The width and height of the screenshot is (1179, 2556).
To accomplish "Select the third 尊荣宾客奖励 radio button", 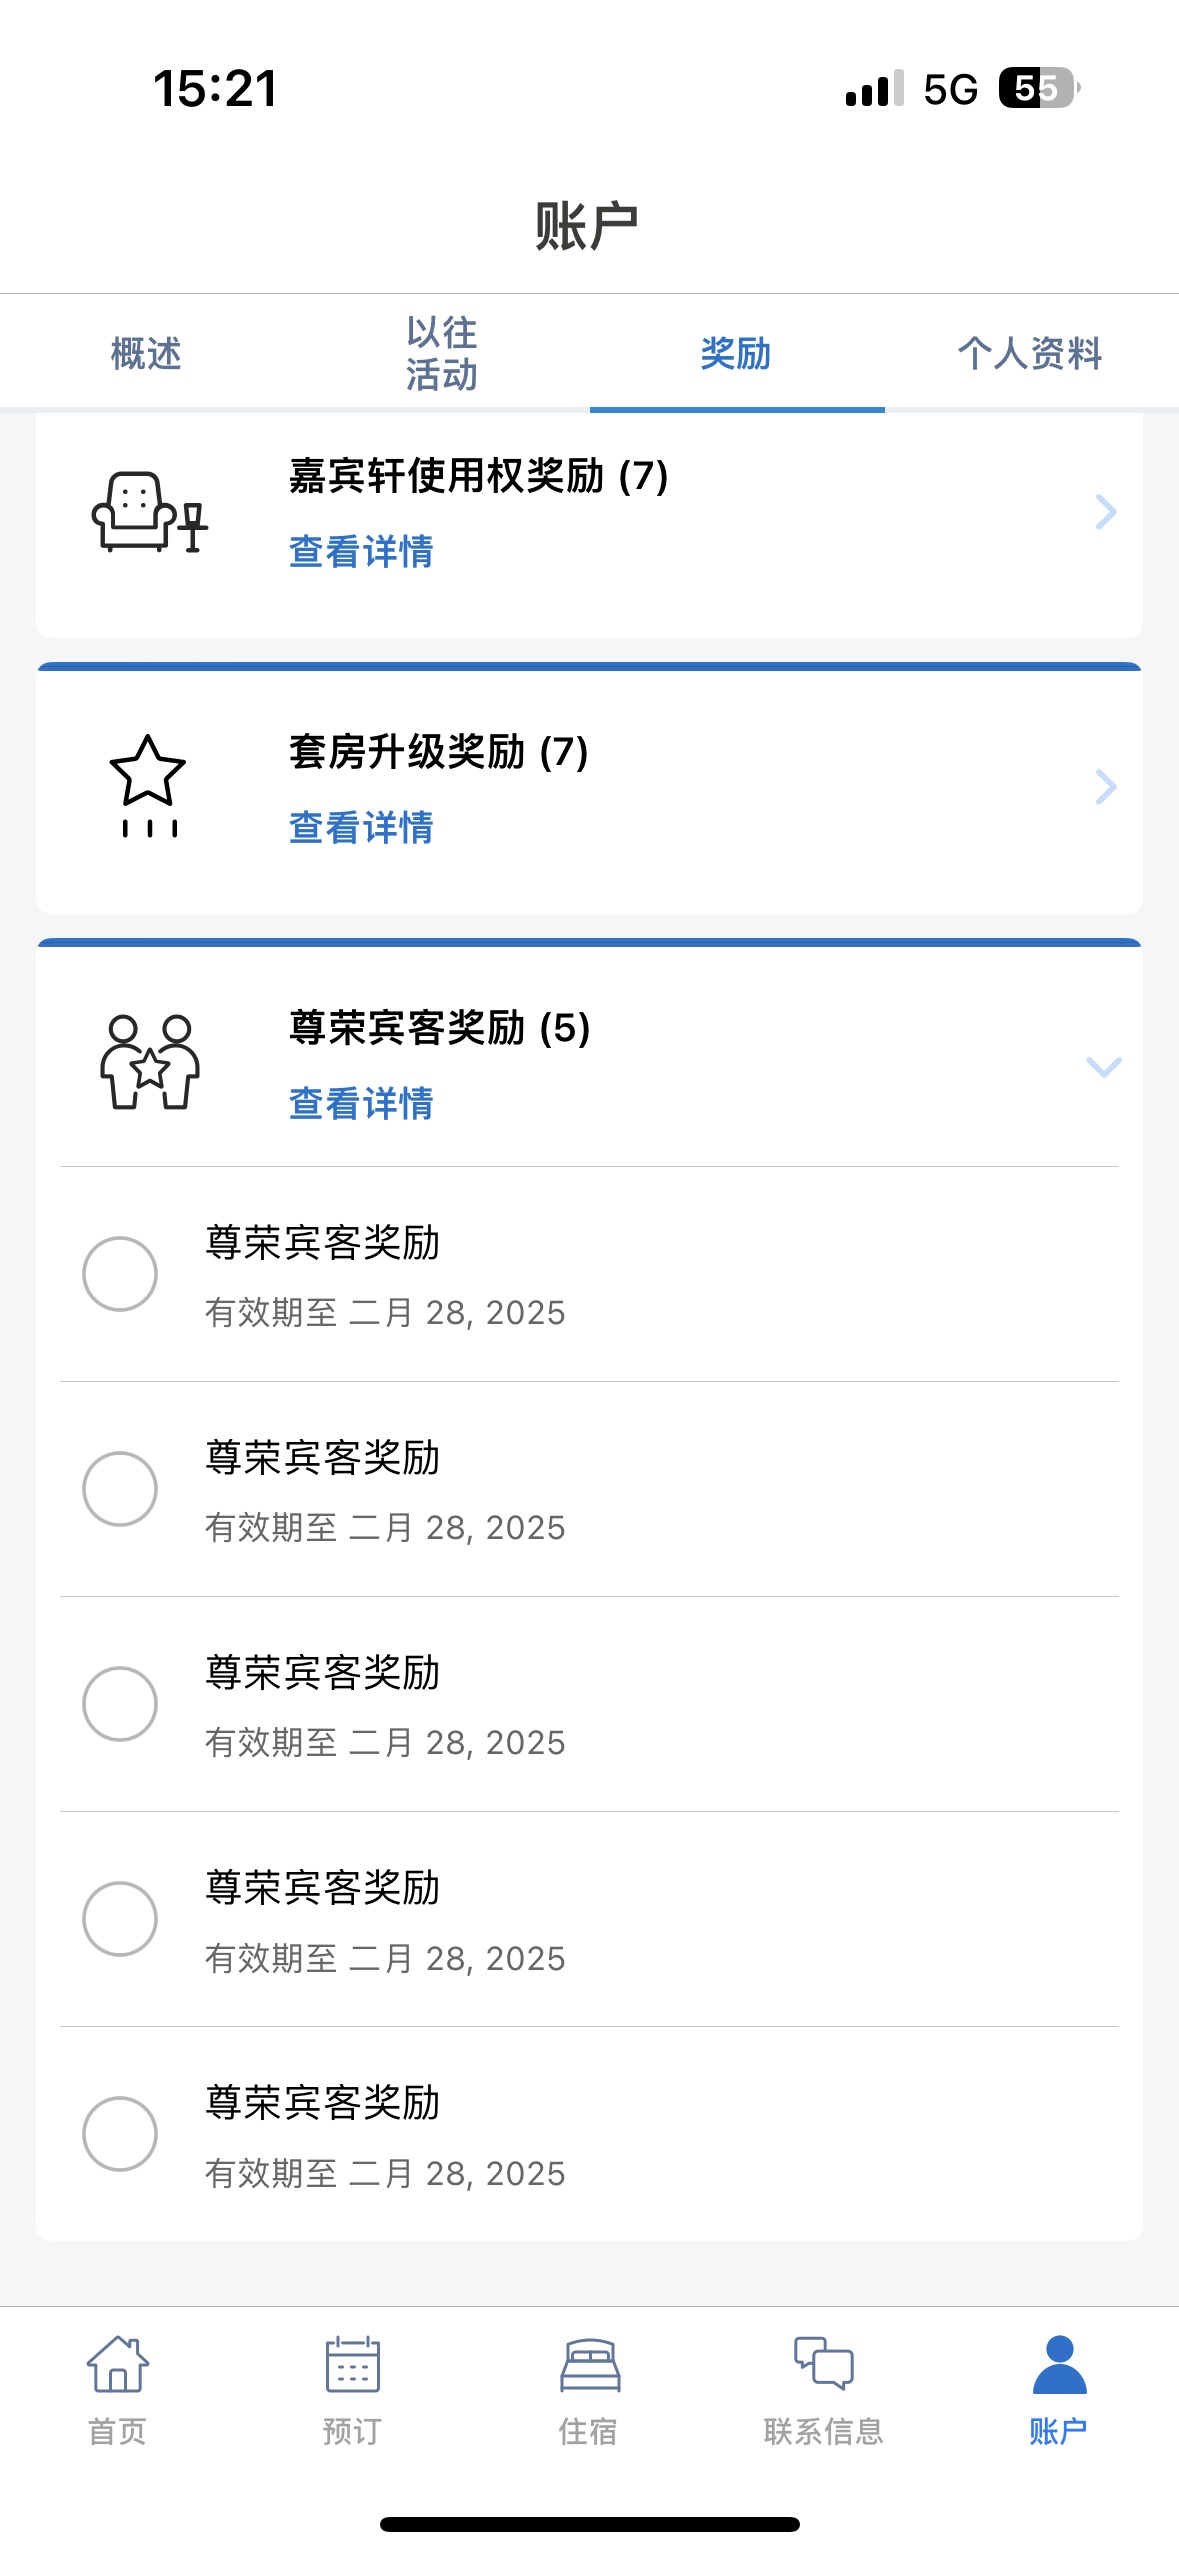I will click(x=120, y=1704).
